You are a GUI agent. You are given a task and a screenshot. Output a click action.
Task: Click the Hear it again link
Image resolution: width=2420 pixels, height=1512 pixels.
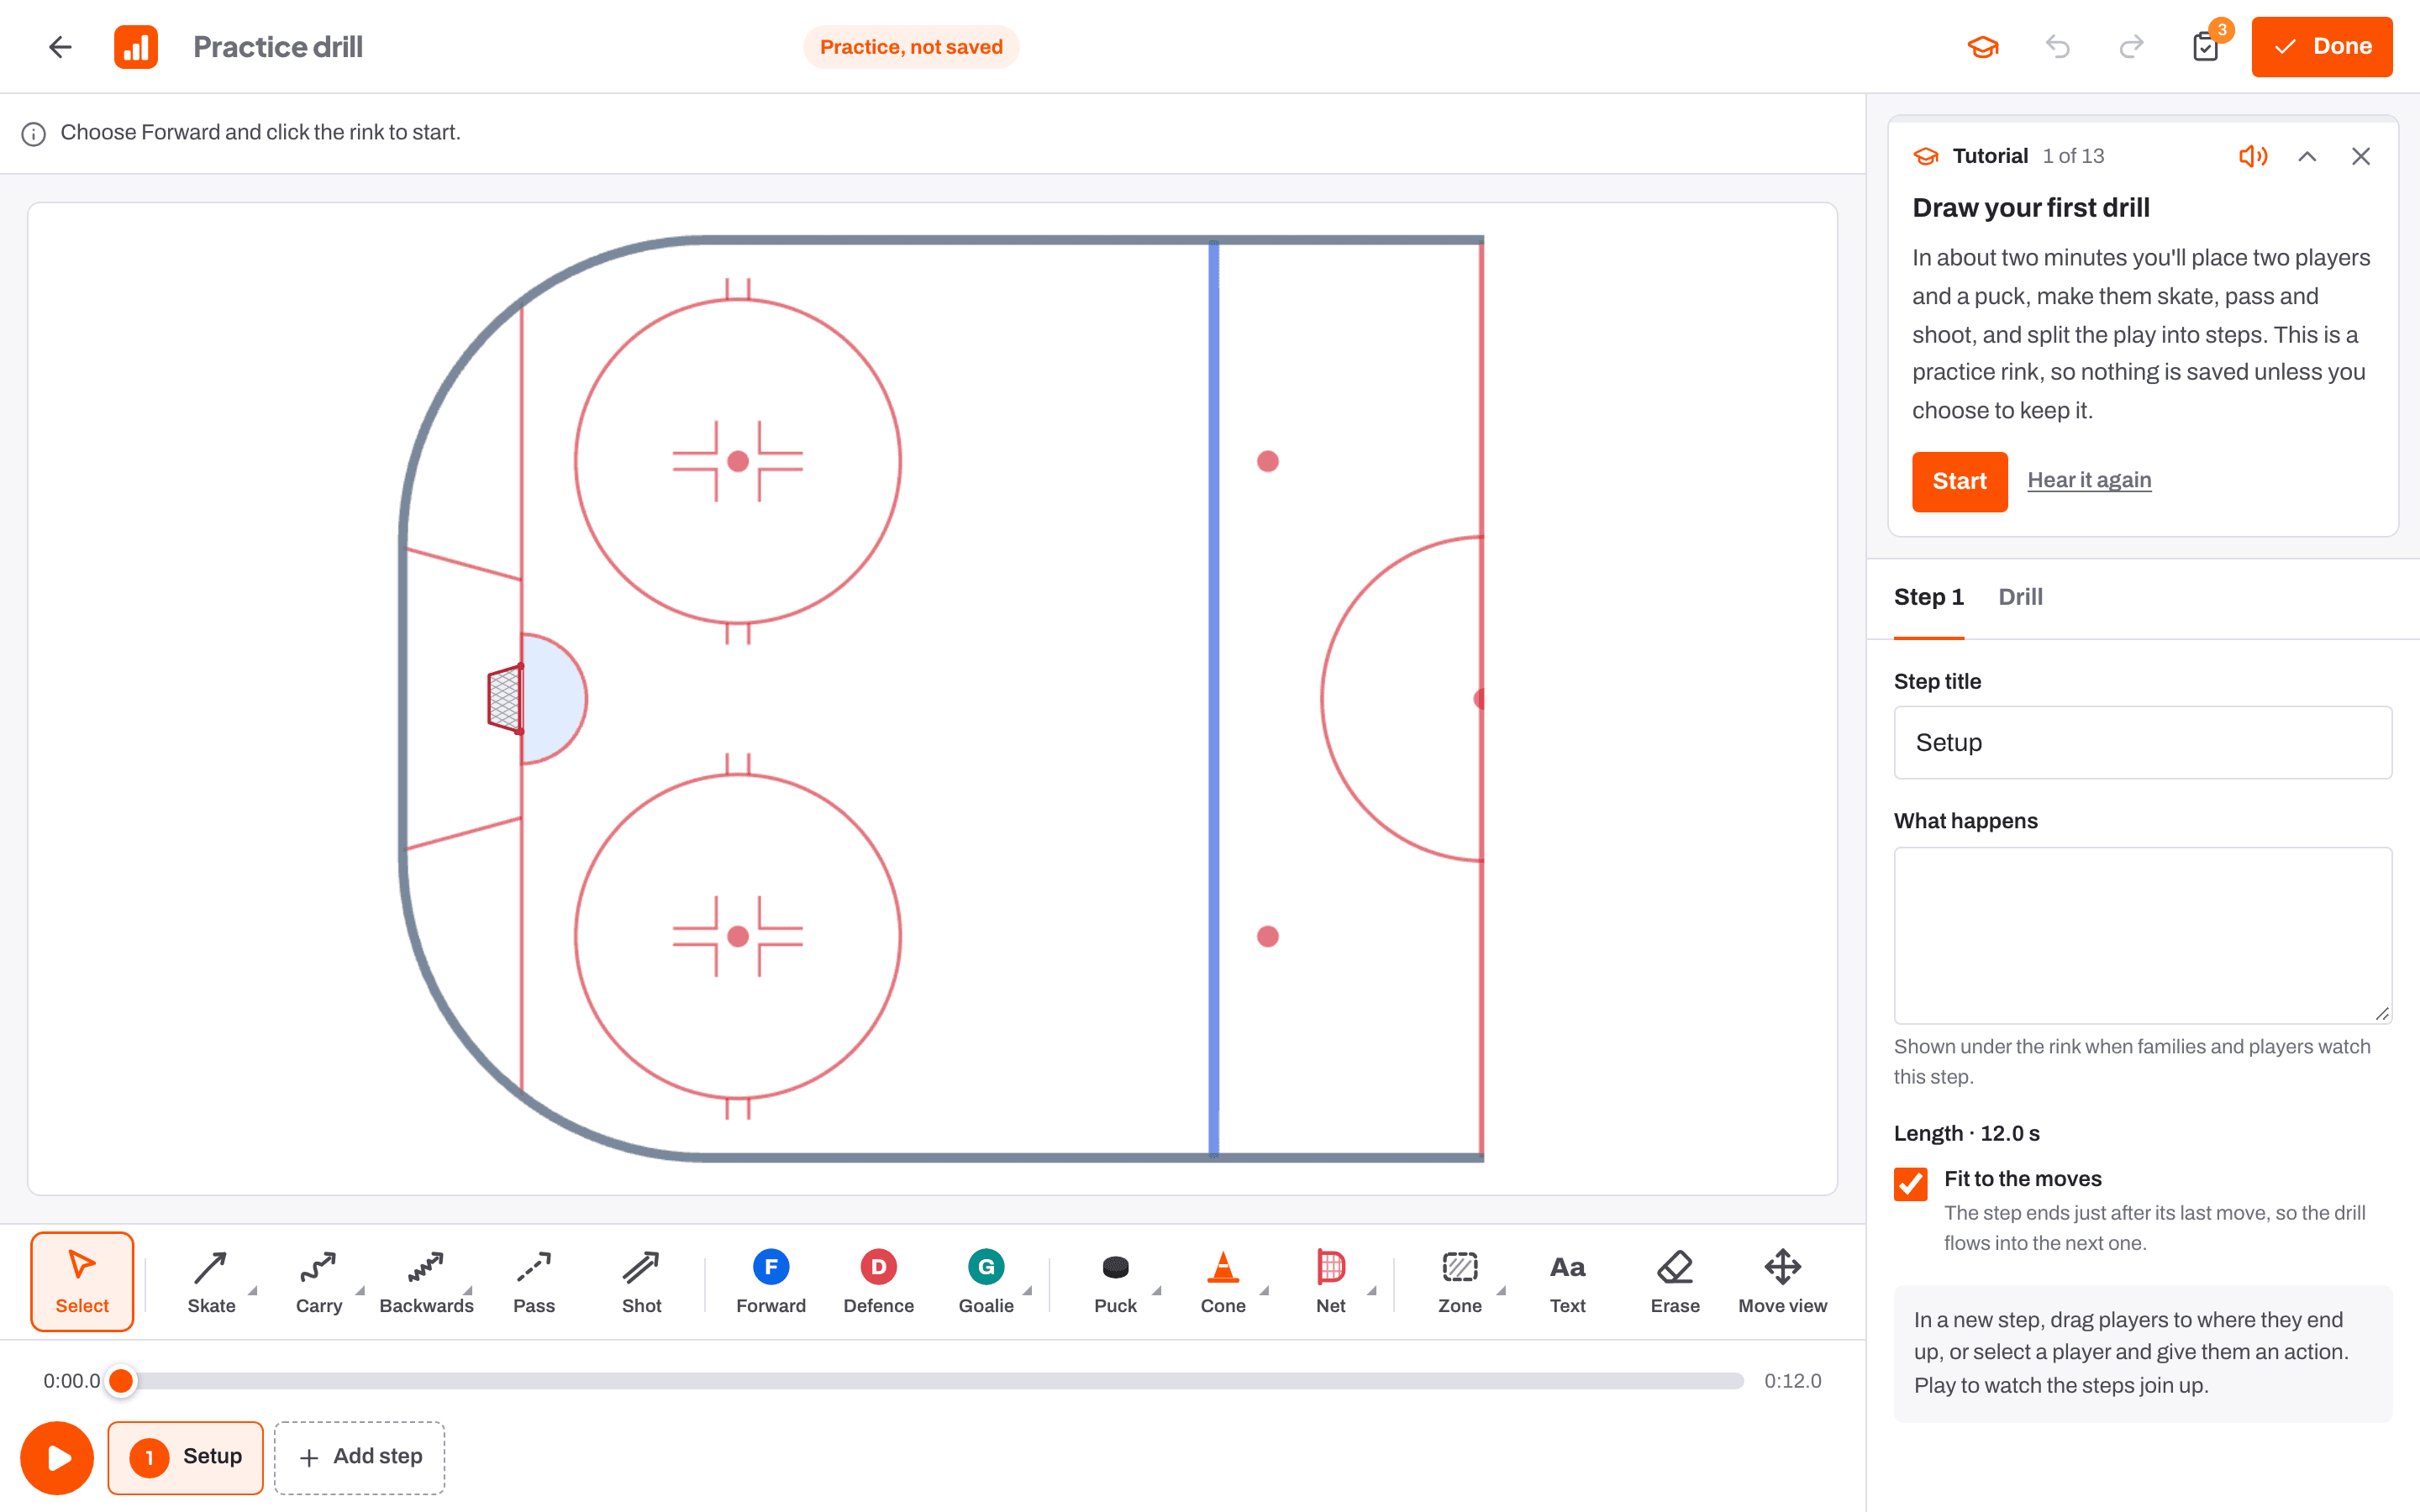tap(2088, 480)
